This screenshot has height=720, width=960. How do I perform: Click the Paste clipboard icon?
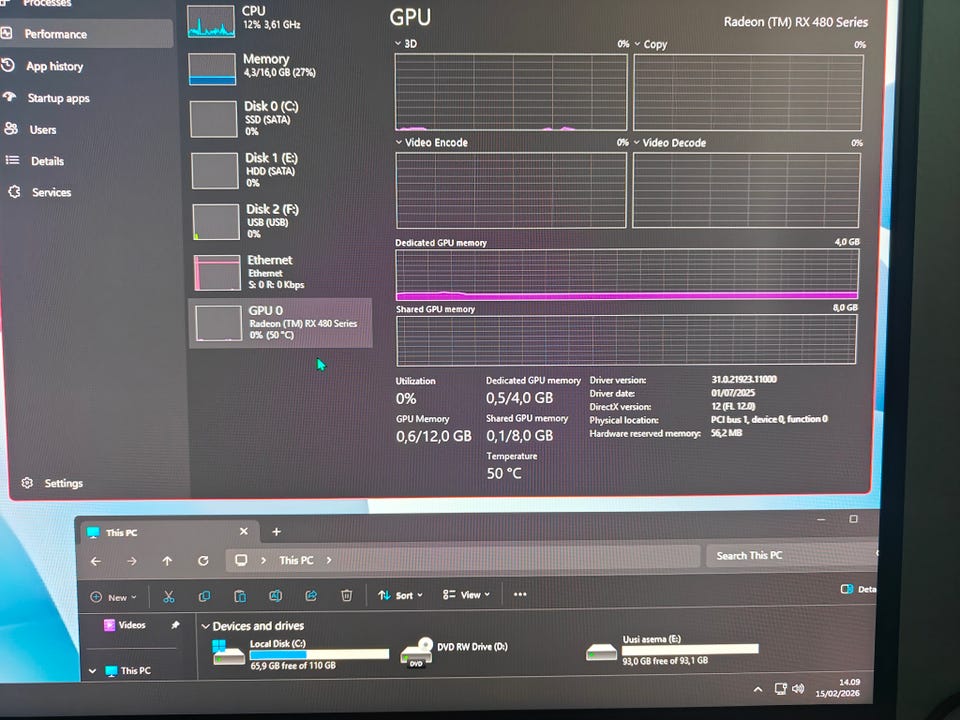(x=240, y=596)
